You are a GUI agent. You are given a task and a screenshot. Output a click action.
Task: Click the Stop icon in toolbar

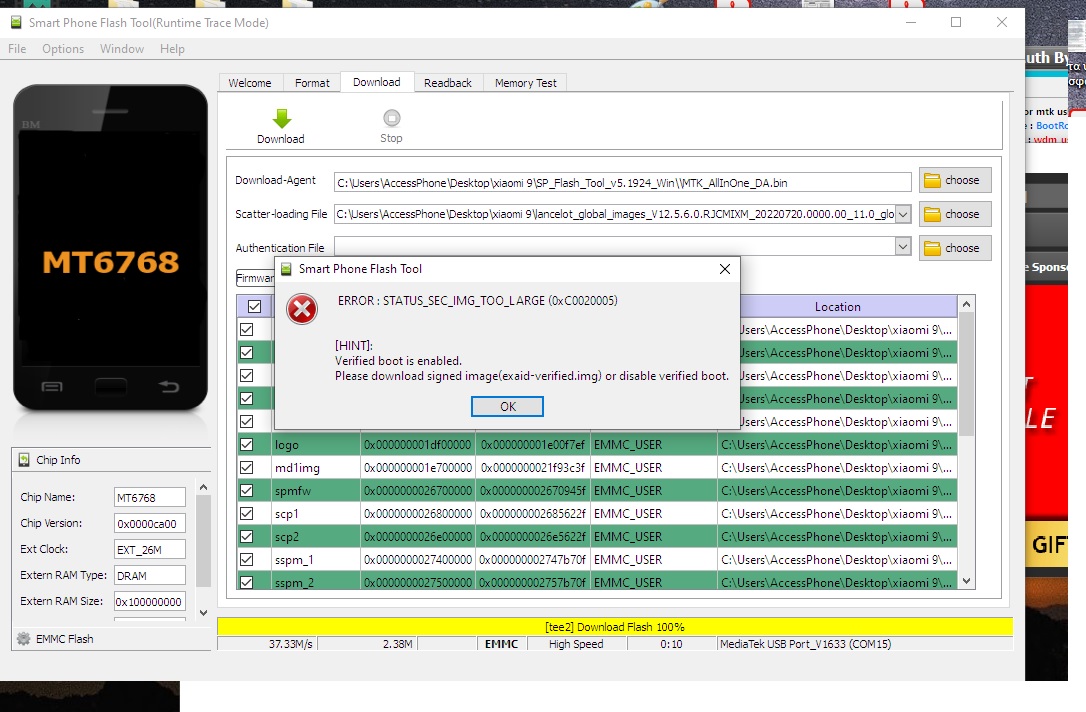pyautogui.click(x=391, y=118)
